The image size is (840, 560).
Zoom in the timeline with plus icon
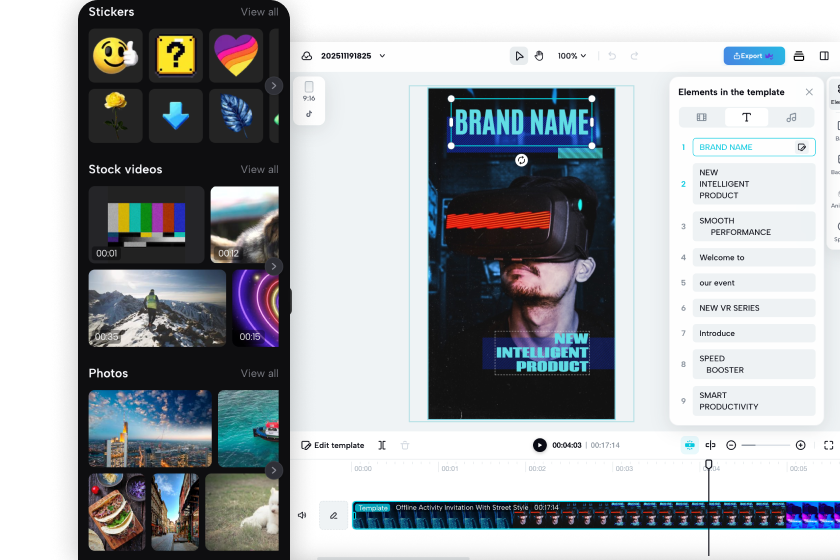point(800,445)
